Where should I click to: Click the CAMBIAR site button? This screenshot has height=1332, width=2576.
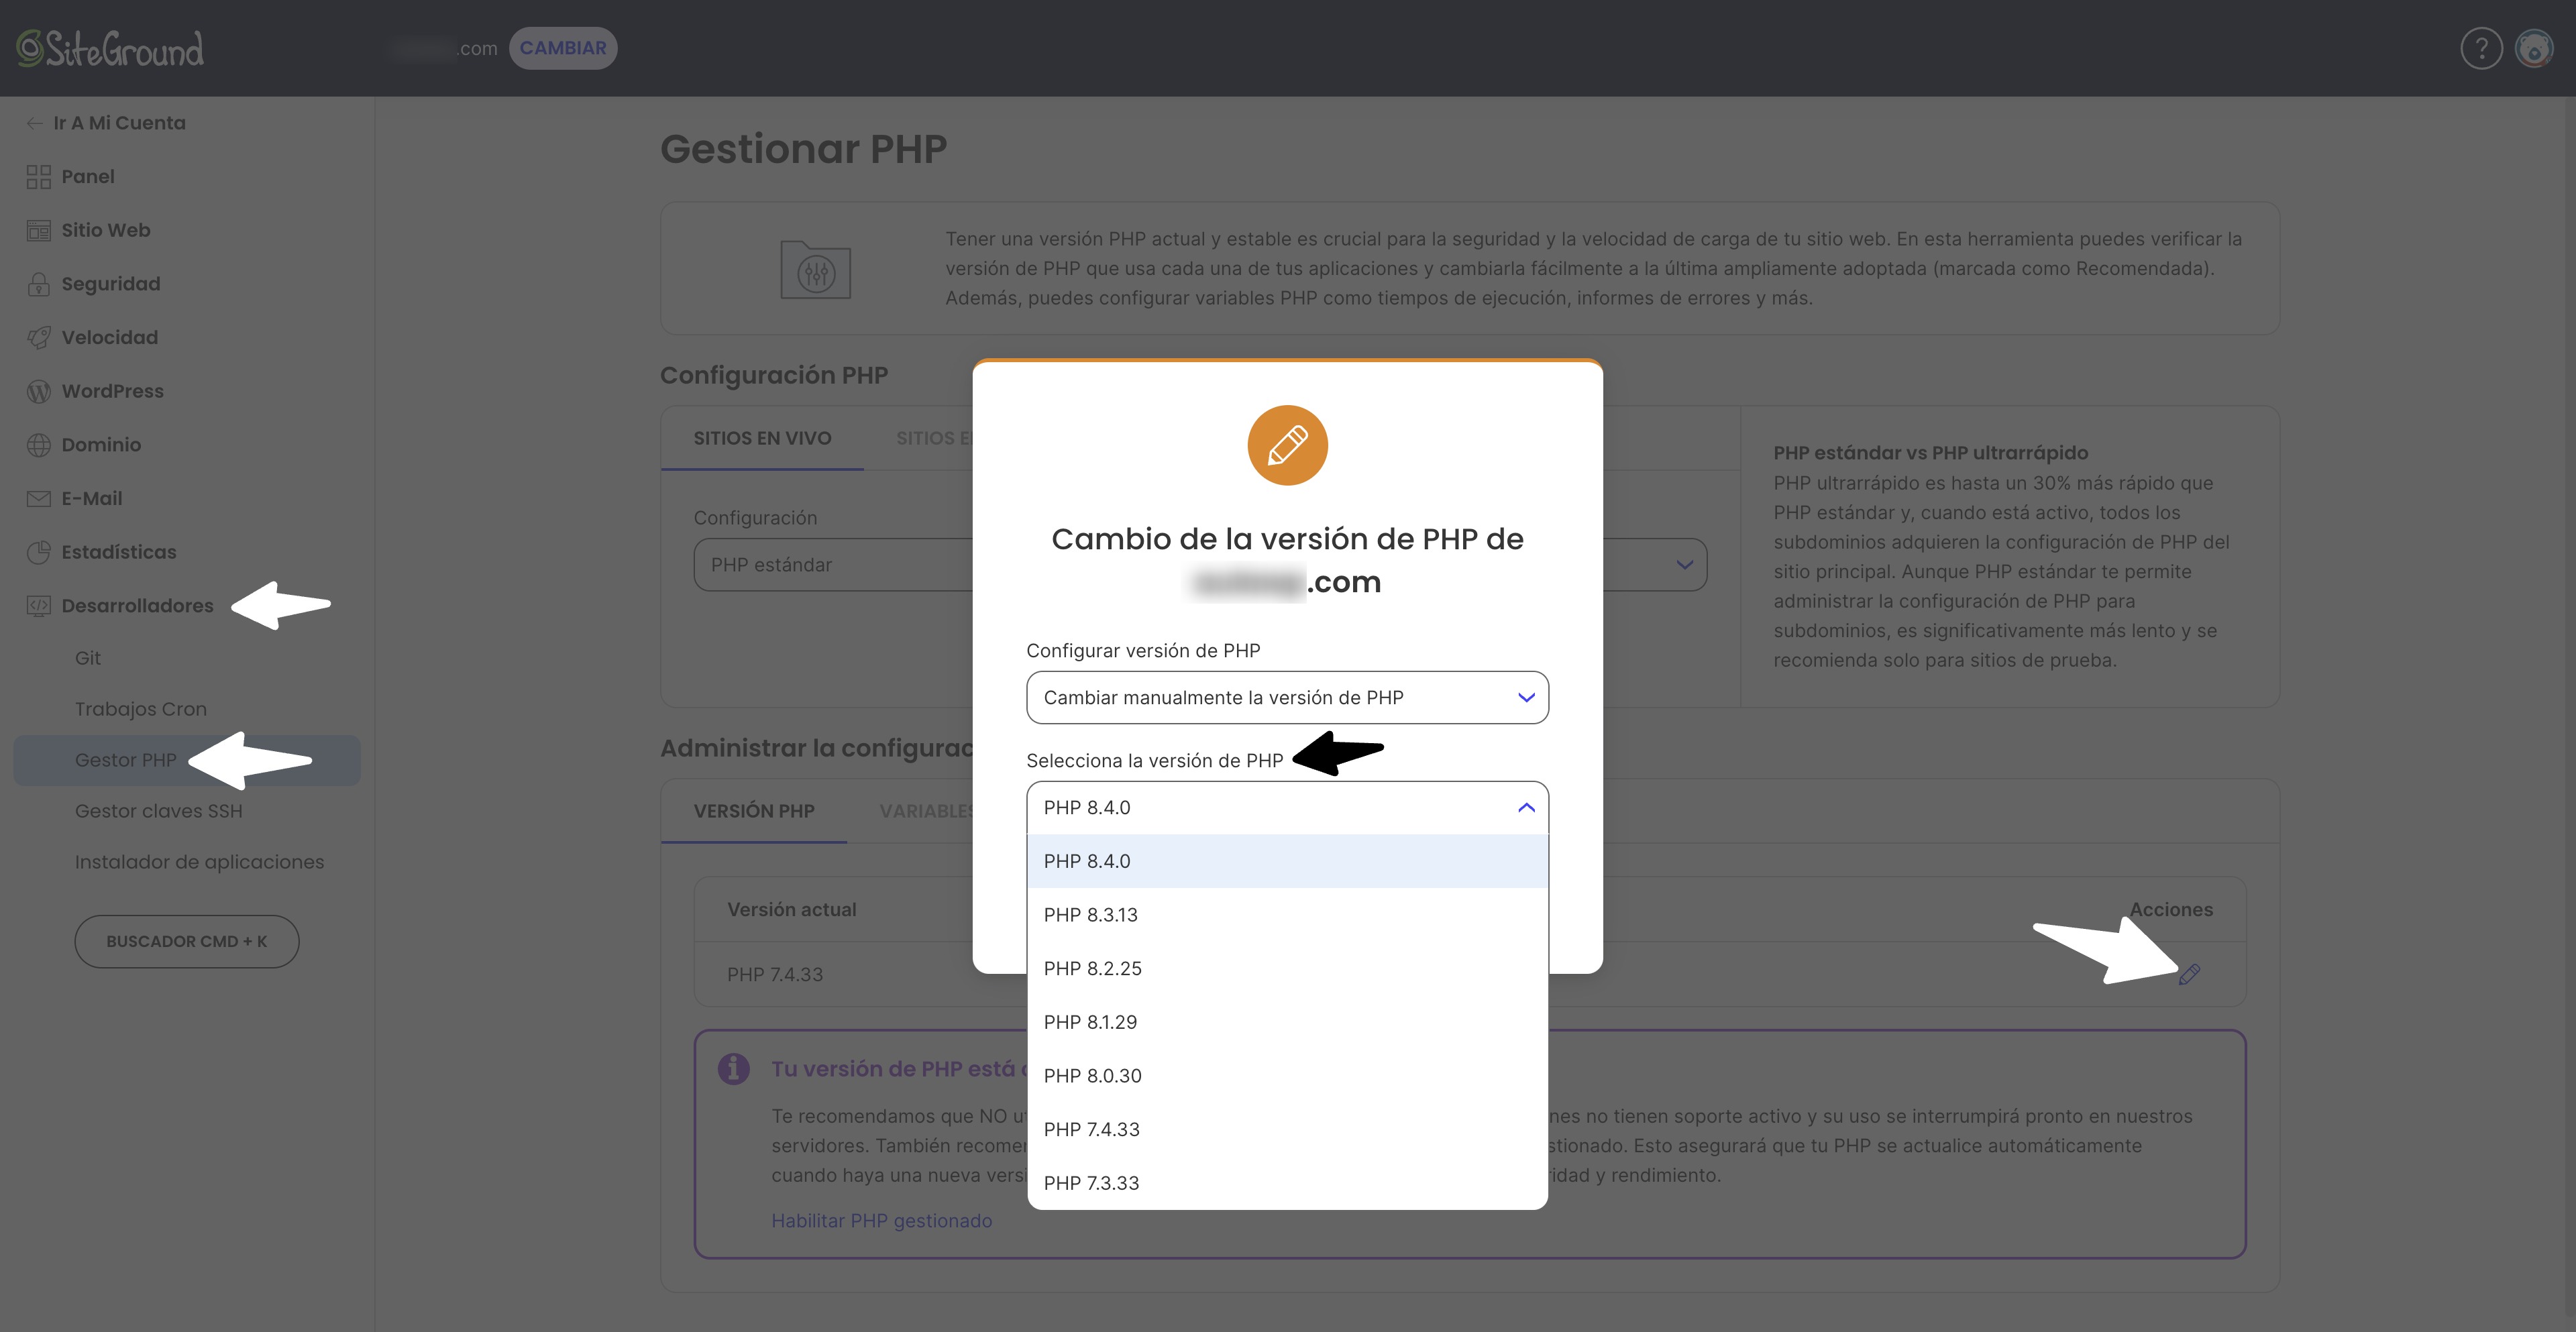tap(563, 48)
